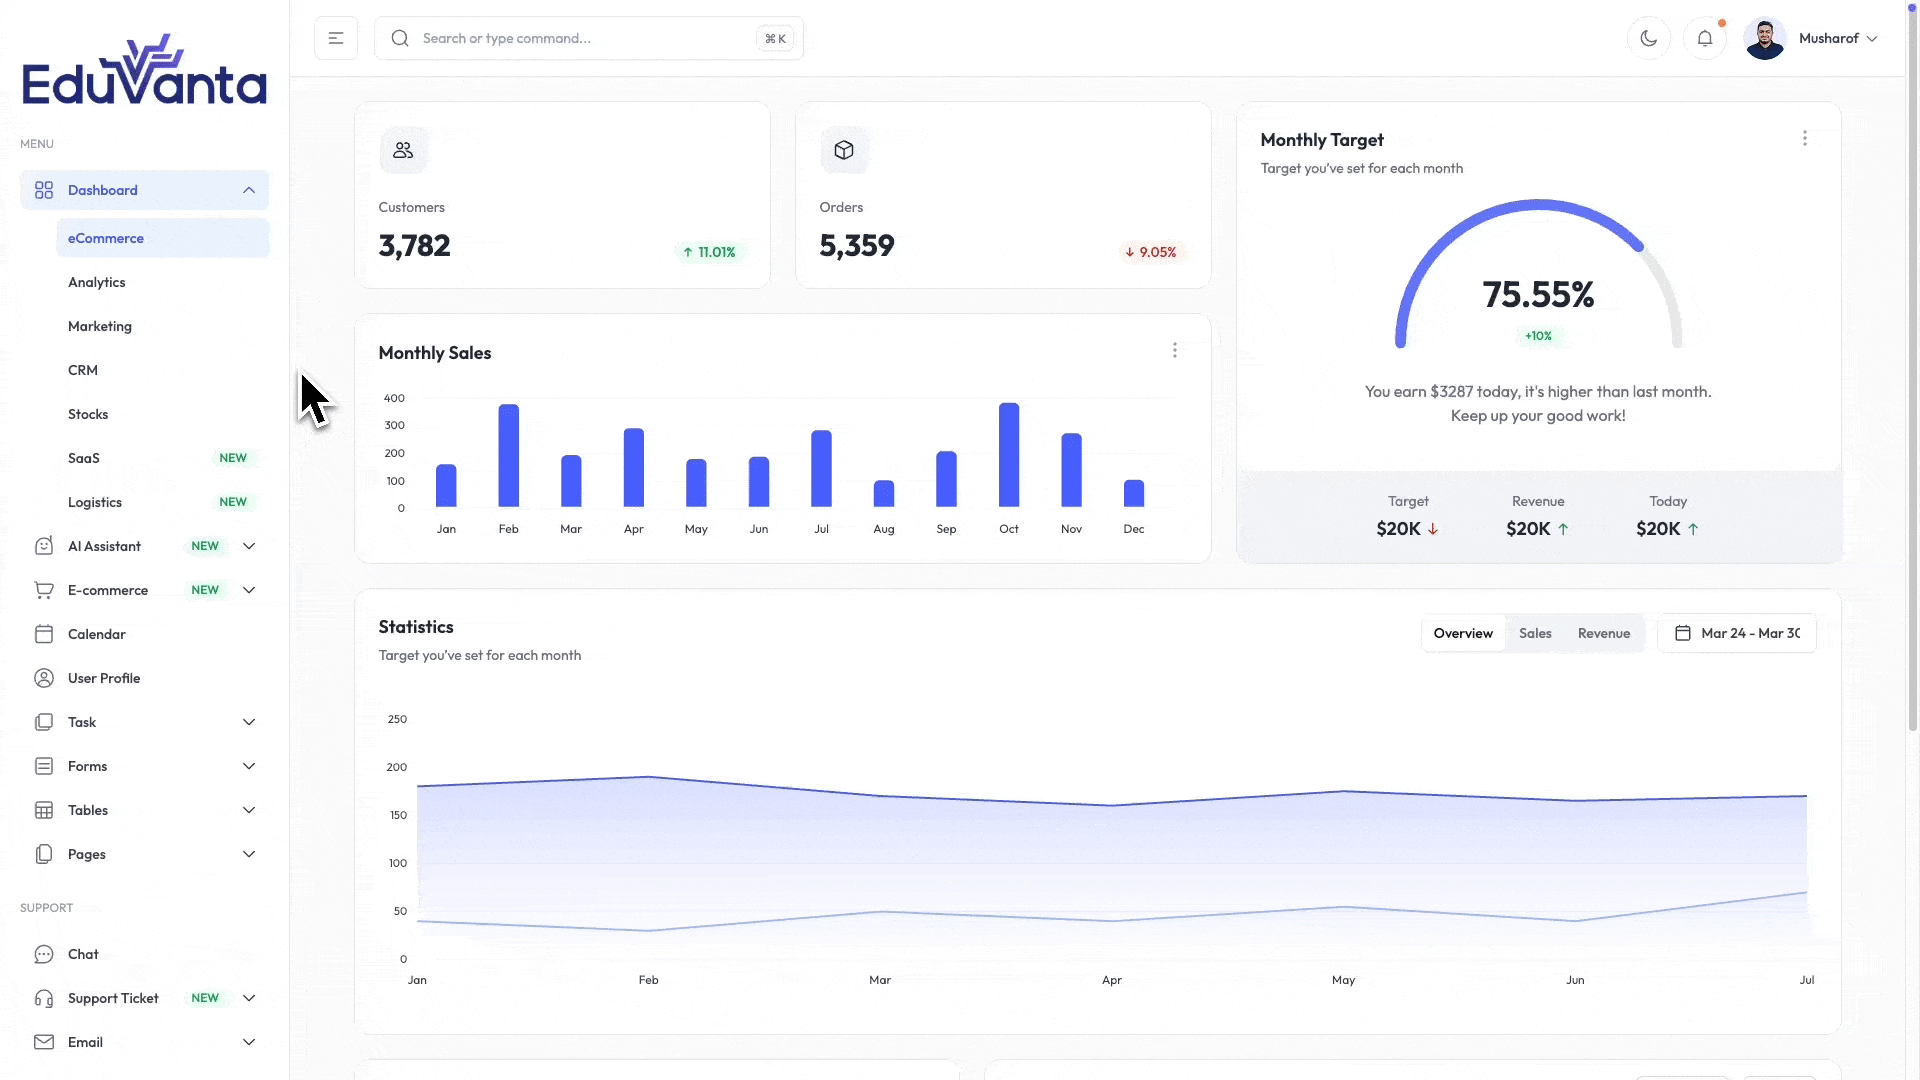This screenshot has width=1920, height=1080.
Task: Click the Dashboard grid icon
Action: (x=44, y=190)
